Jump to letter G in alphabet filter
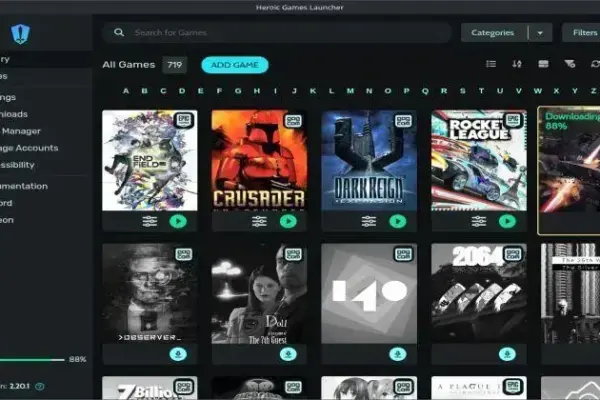This screenshot has height=400, width=600. (x=238, y=91)
